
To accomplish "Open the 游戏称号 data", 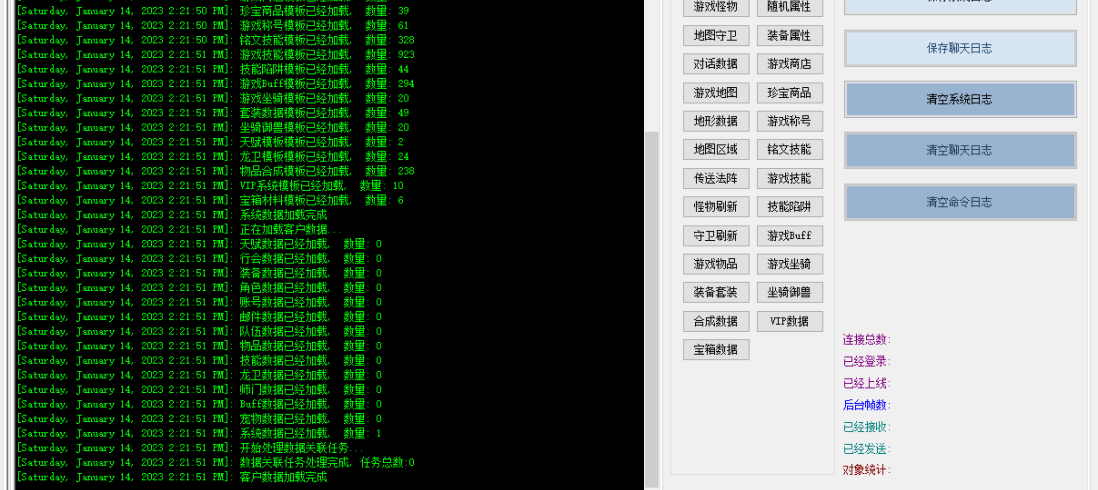I will pos(789,121).
